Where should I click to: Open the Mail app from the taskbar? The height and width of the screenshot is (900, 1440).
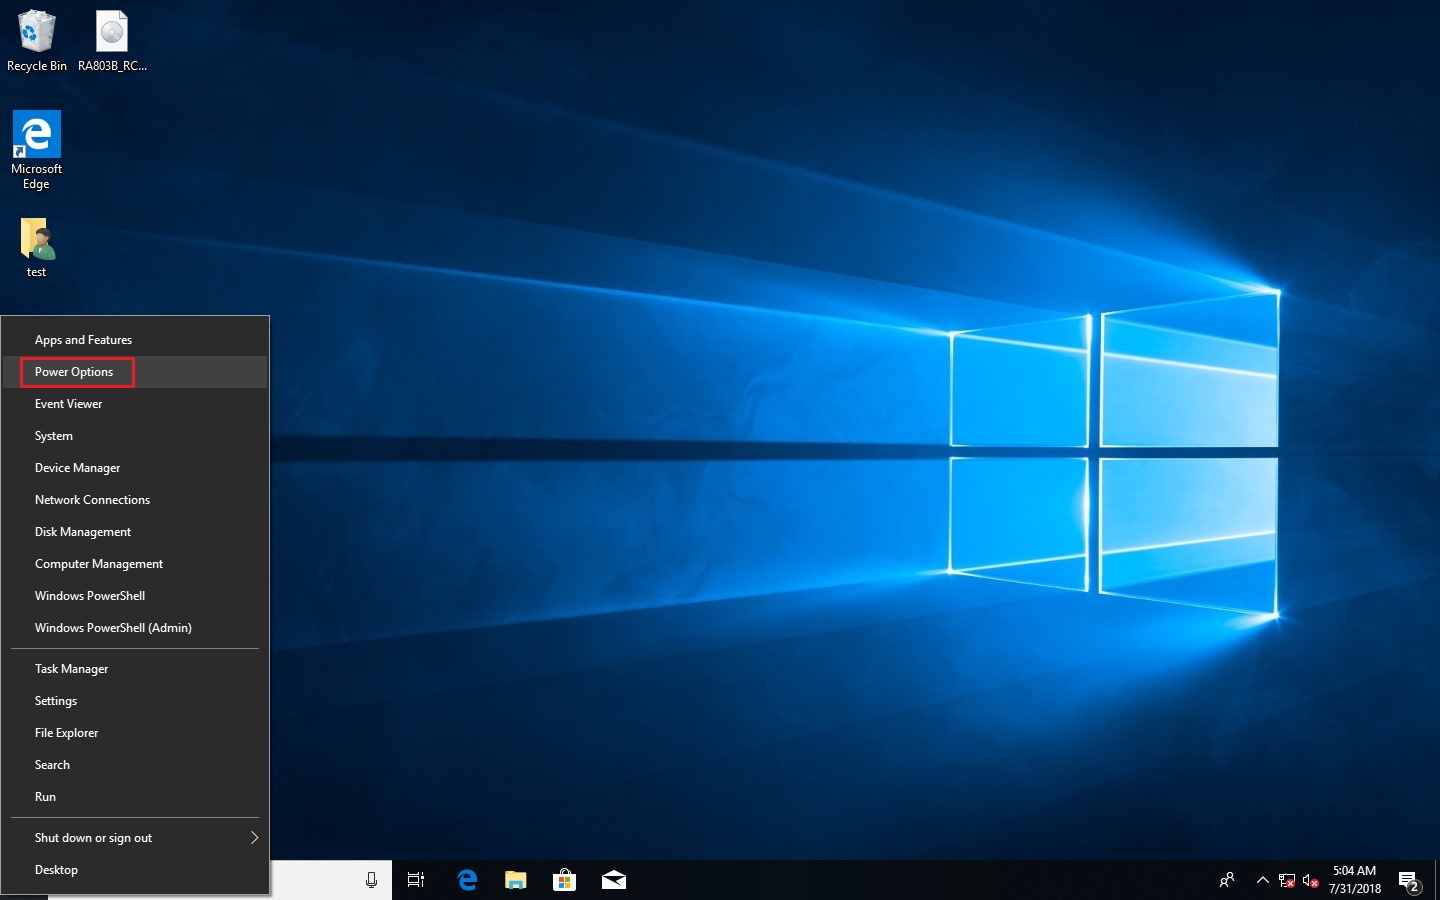coord(613,880)
